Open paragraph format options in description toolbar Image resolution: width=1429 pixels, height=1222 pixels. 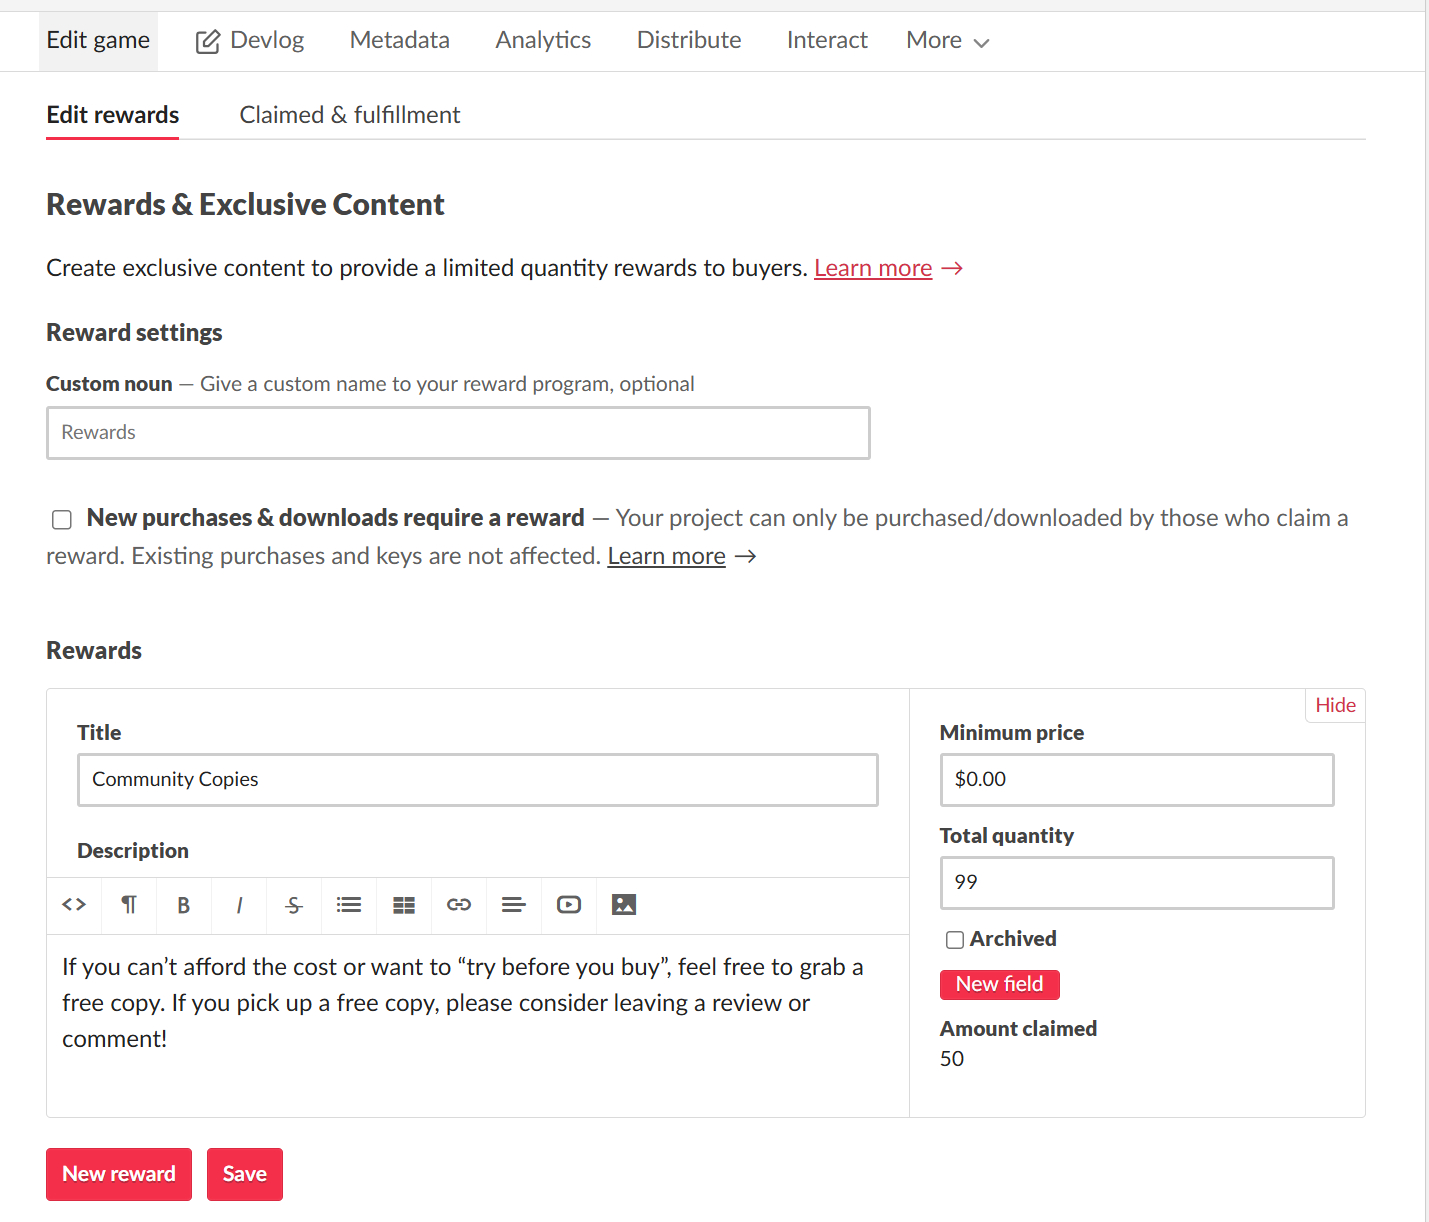[x=129, y=905]
